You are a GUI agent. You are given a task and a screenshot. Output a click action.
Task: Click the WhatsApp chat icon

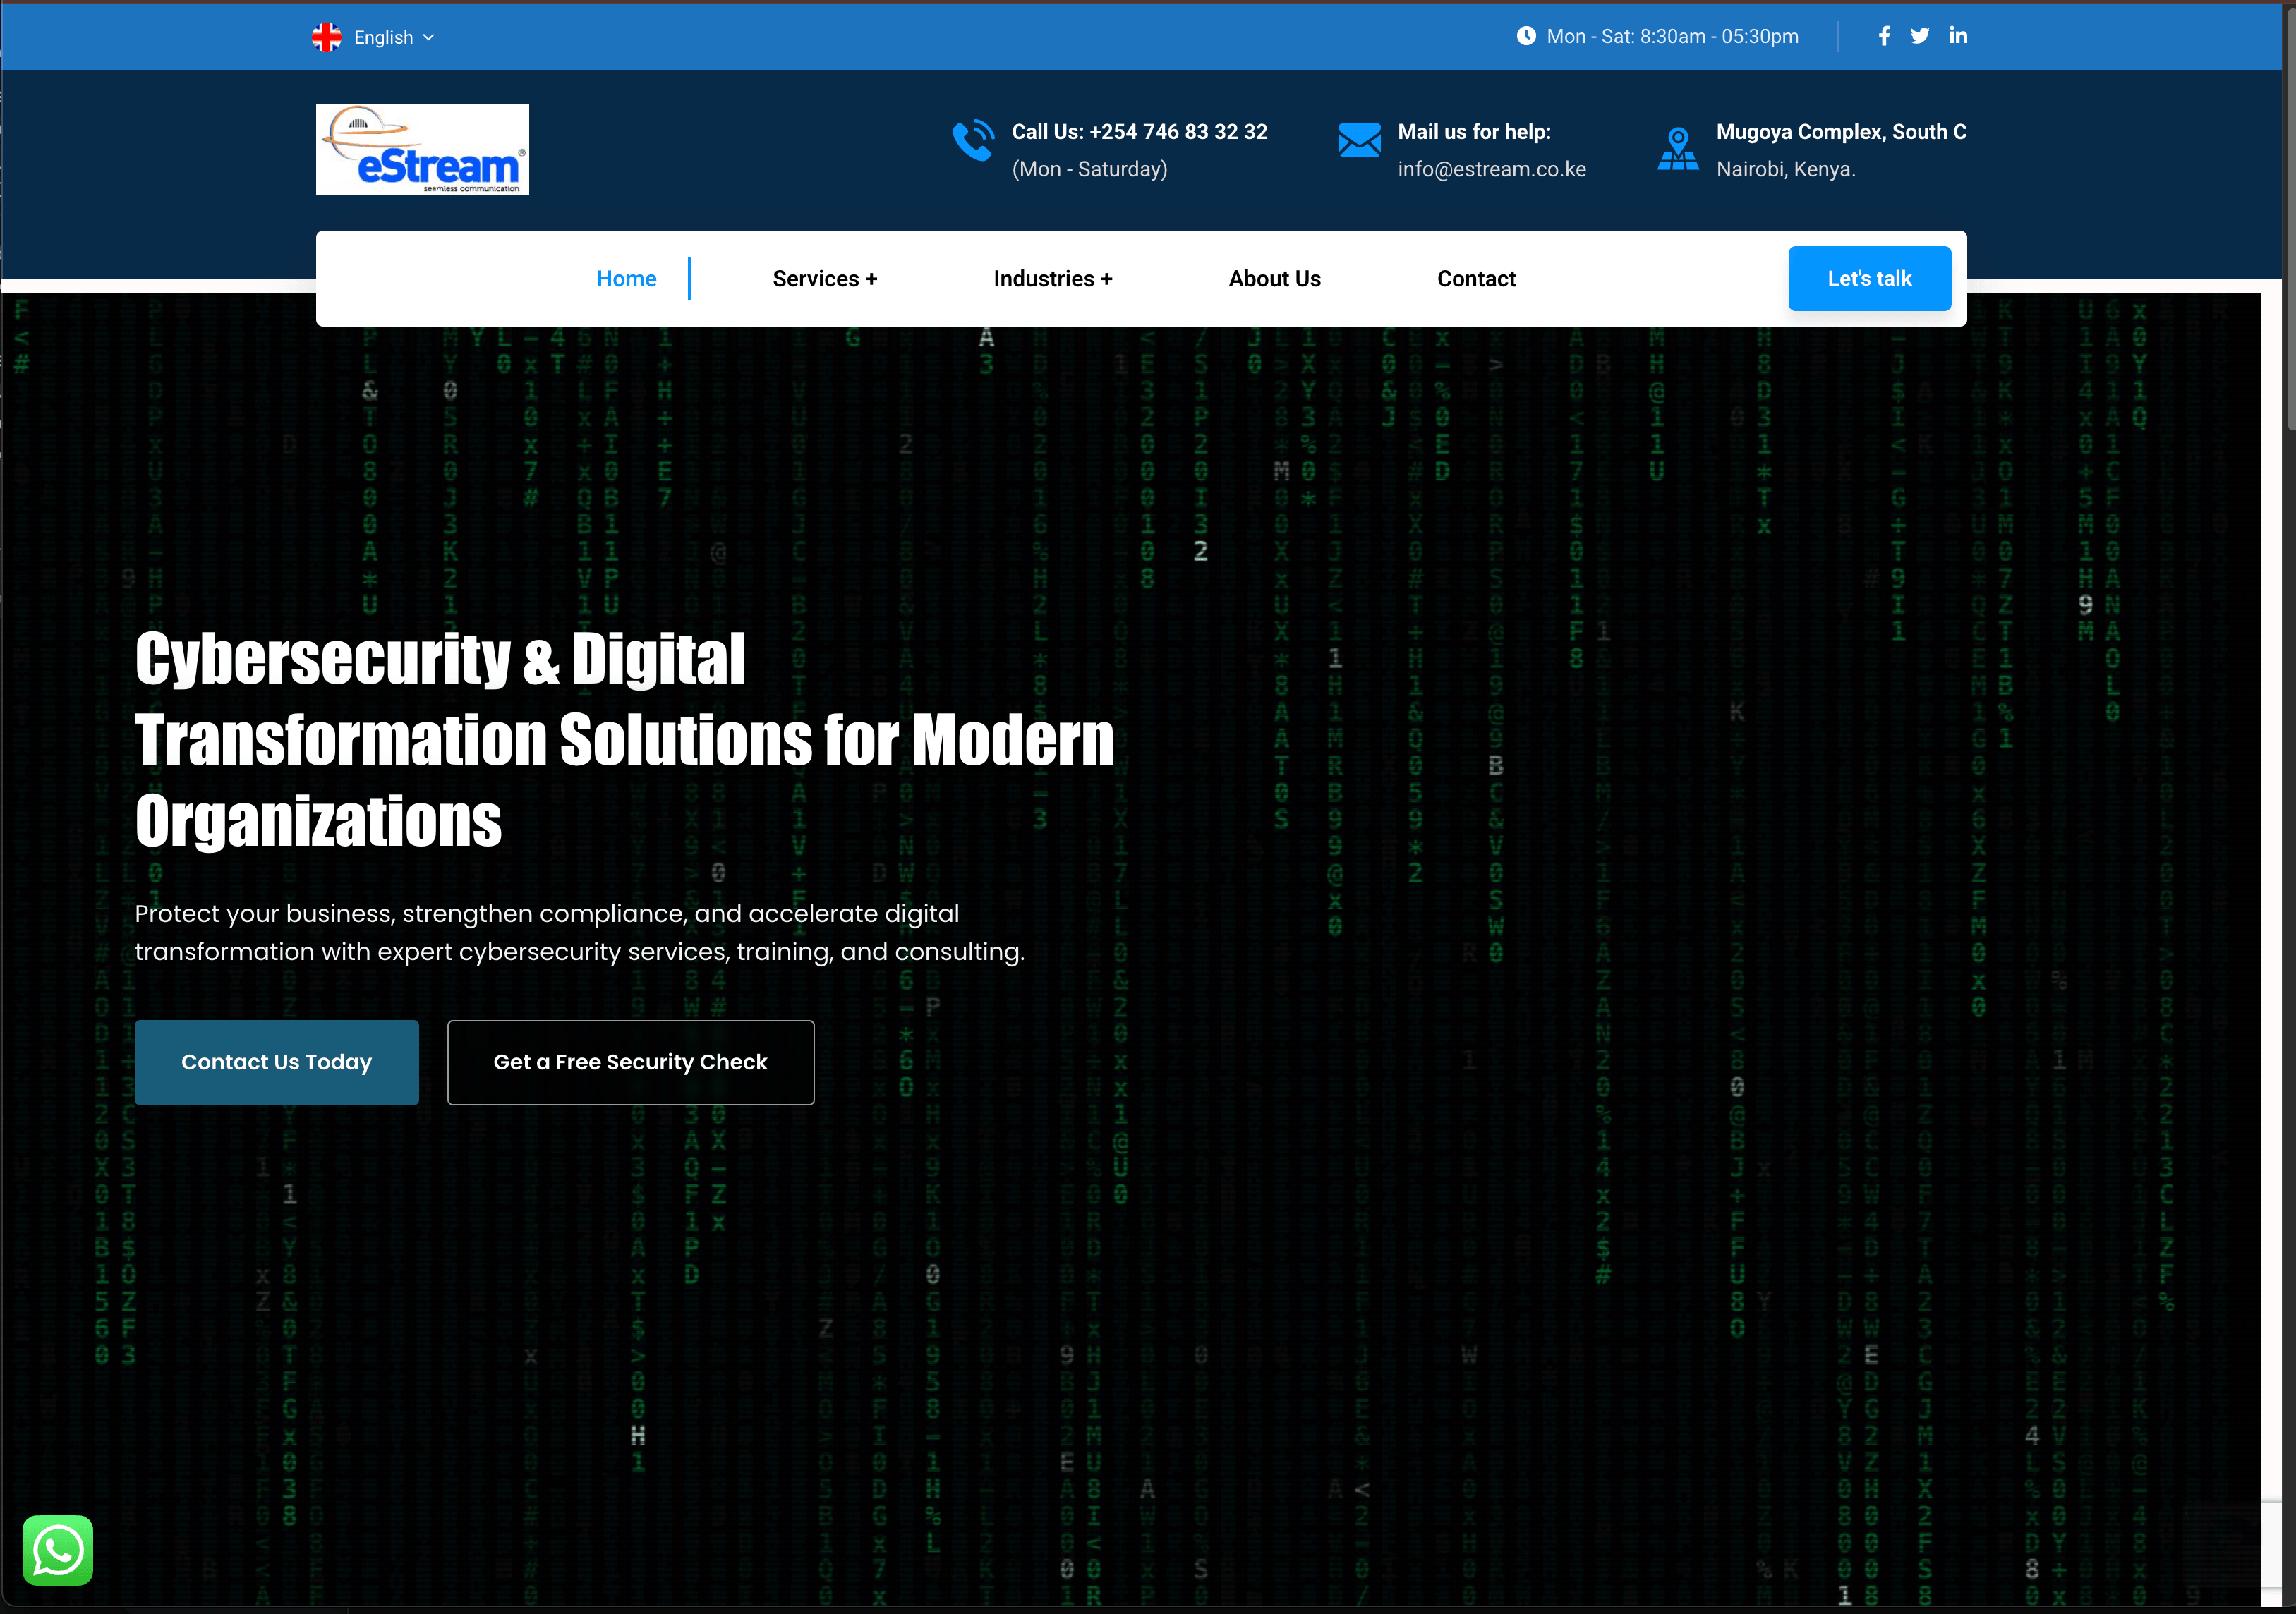pyautogui.click(x=58, y=1550)
